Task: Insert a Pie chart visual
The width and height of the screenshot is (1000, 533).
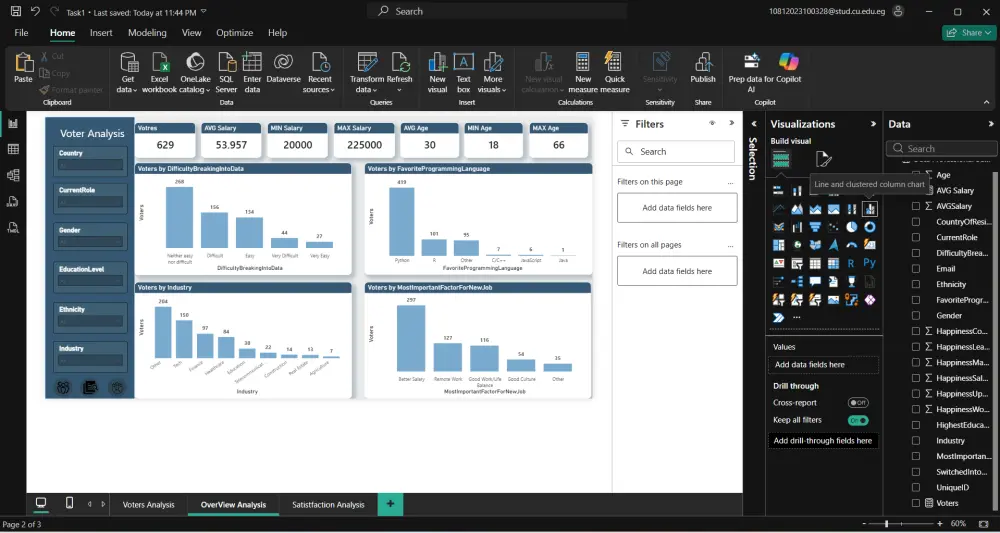Action: (x=851, y=226)
